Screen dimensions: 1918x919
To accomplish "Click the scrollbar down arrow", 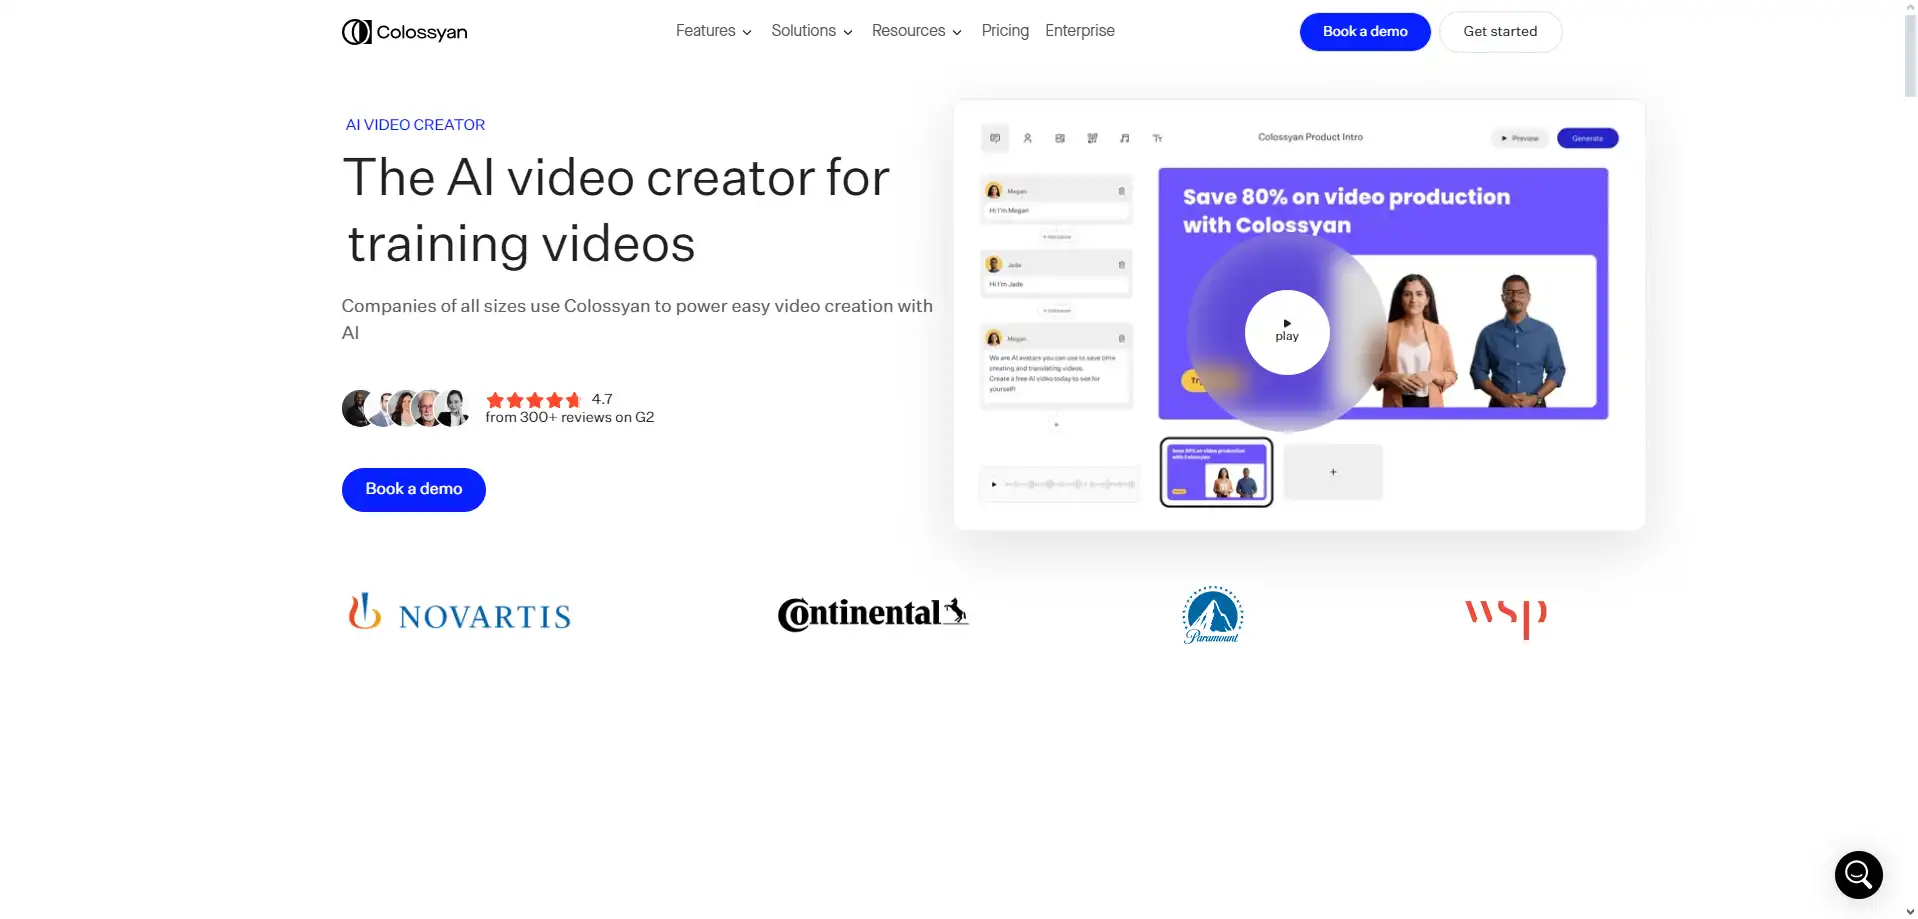I will [x=1910, y=912].
